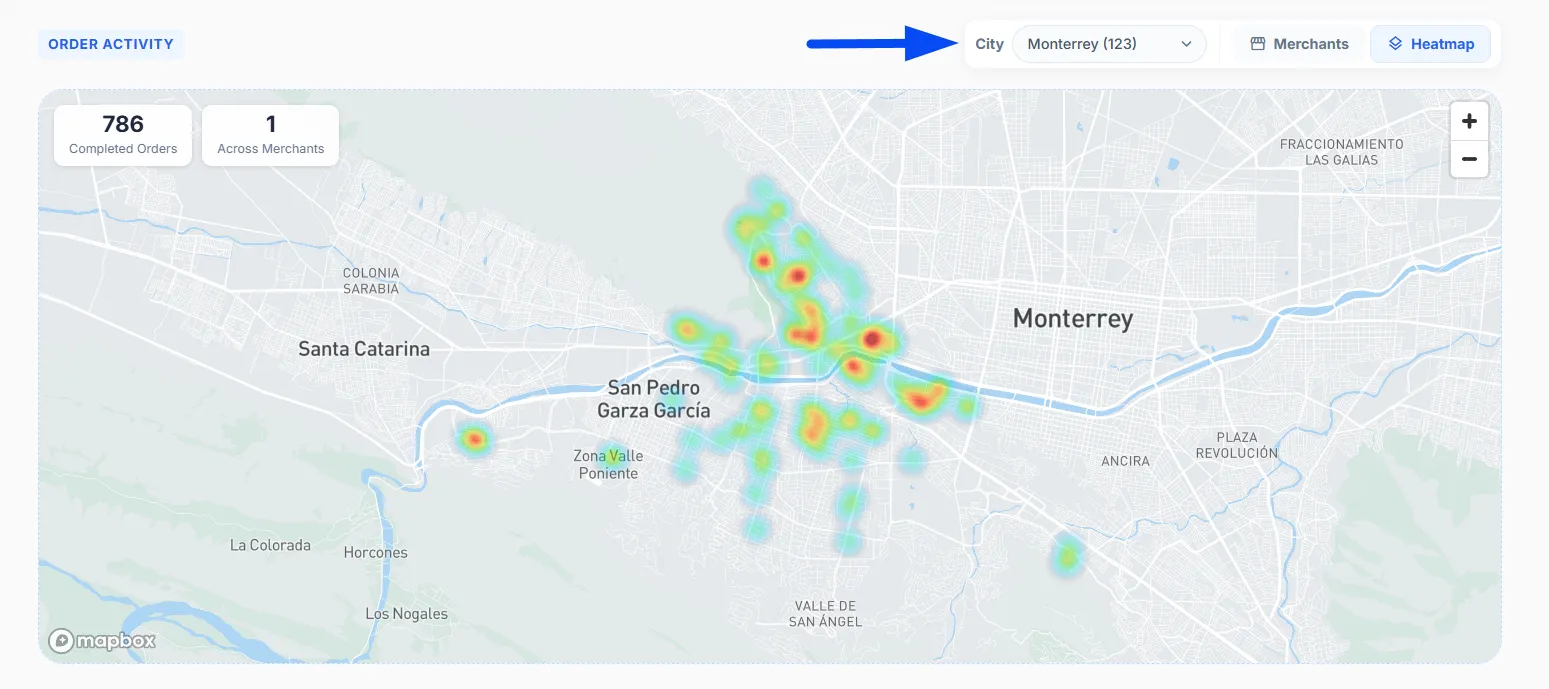Click the COLONIA SARABIA map label
This screenshot has width=1549, height=689.
coord(371,281)
